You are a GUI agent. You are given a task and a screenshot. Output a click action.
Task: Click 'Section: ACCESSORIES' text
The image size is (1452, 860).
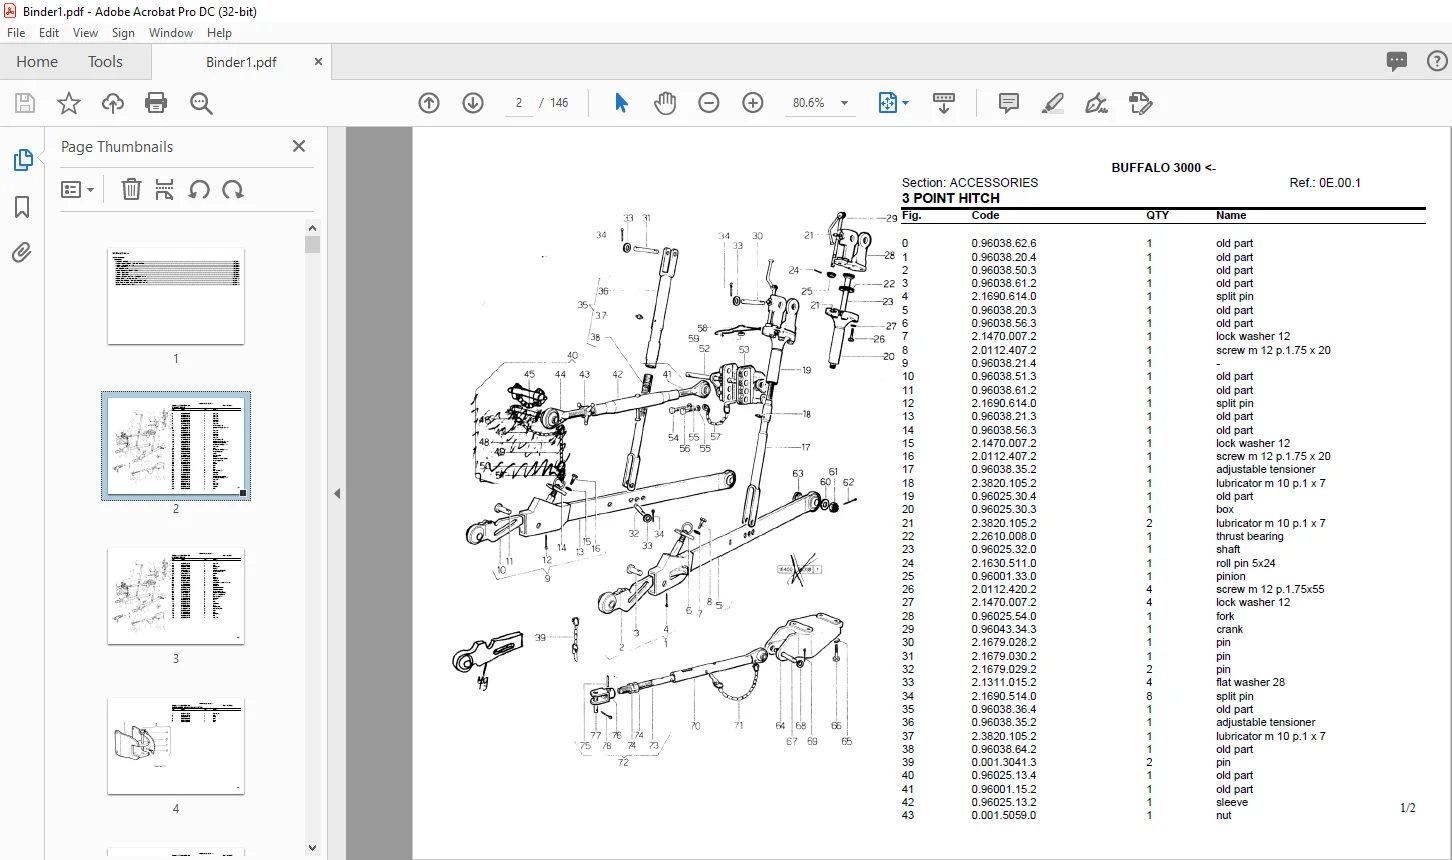pyautogui.click(x=970, y=183)
